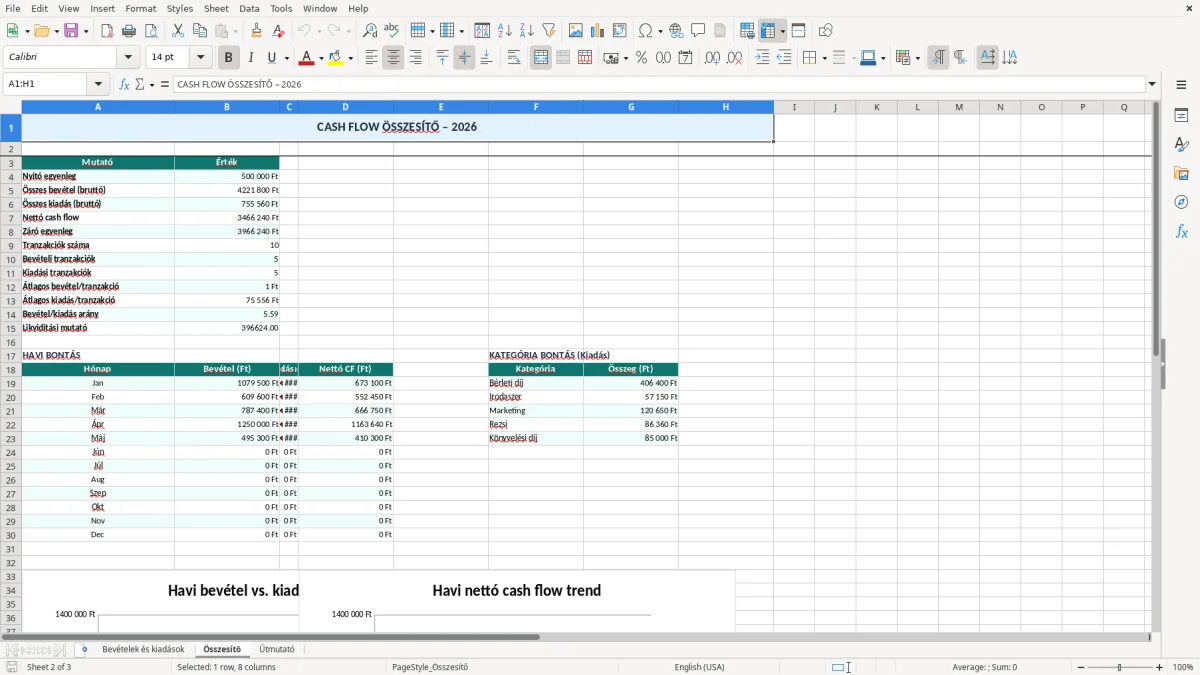The height and width of the screenshot is (675, 1200).
Task: Copy the selection to the clipboard
Action: (200, 31)
